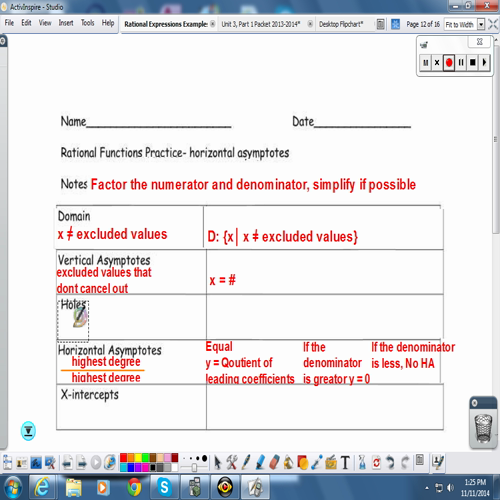Pick the yellow color swatch
The height and width of the screenshot is (500, 500).
(138, 458)
